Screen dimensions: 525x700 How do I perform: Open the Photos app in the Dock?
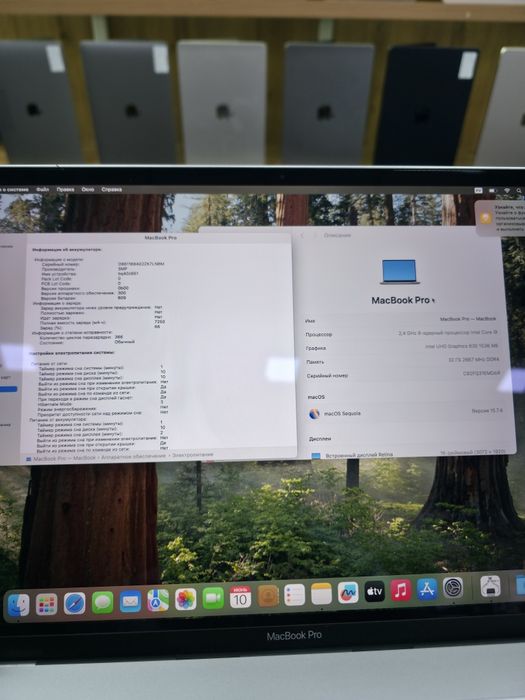(186, 599)
